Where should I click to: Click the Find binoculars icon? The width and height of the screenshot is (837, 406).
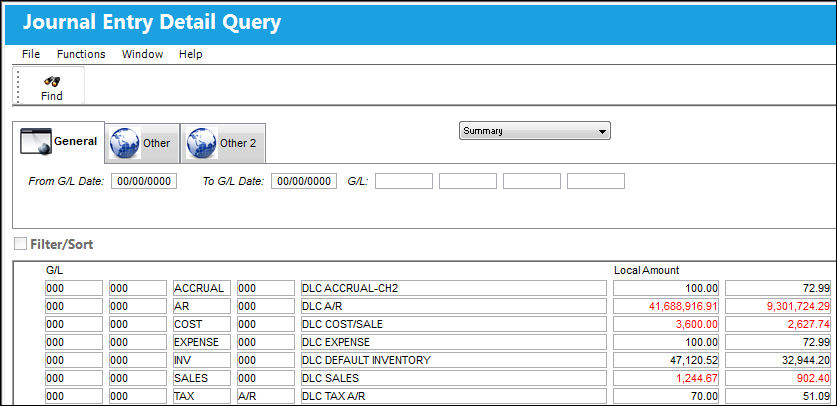click(52, 81)
